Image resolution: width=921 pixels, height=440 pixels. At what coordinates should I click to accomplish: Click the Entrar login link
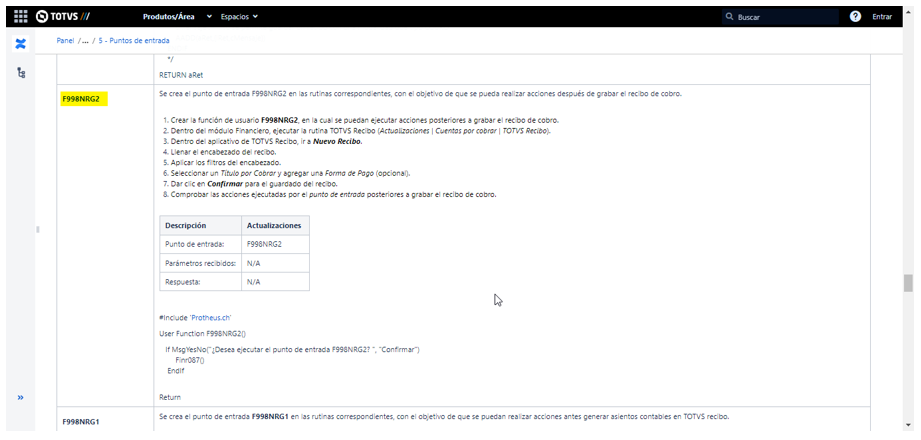pyautogui.click(x=882, y=17)
